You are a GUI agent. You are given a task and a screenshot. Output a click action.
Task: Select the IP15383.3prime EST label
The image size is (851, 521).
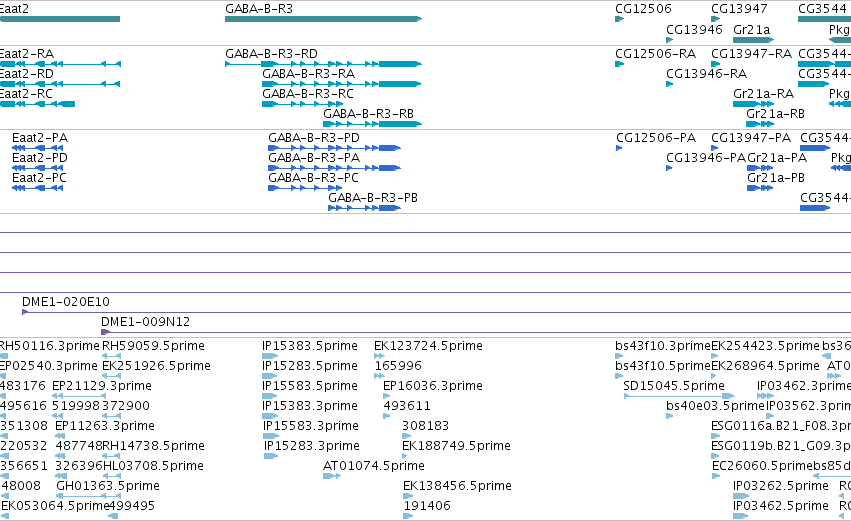tap(310, 406)
